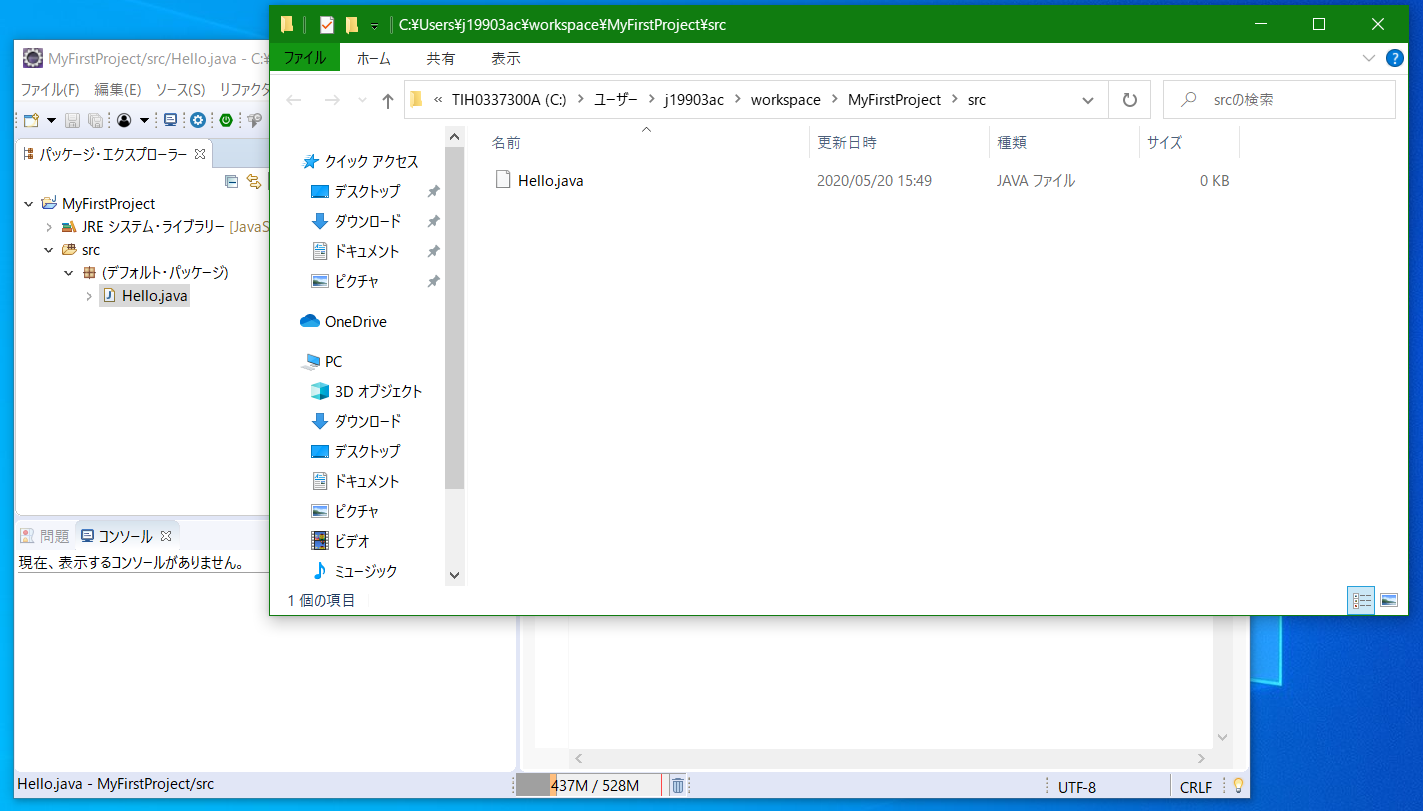Image resolution: width=1423 pixels, height=811 pixels.
Task: Open the New wizard dropdown arrow in Eclipse
Action: coord(50,121)
